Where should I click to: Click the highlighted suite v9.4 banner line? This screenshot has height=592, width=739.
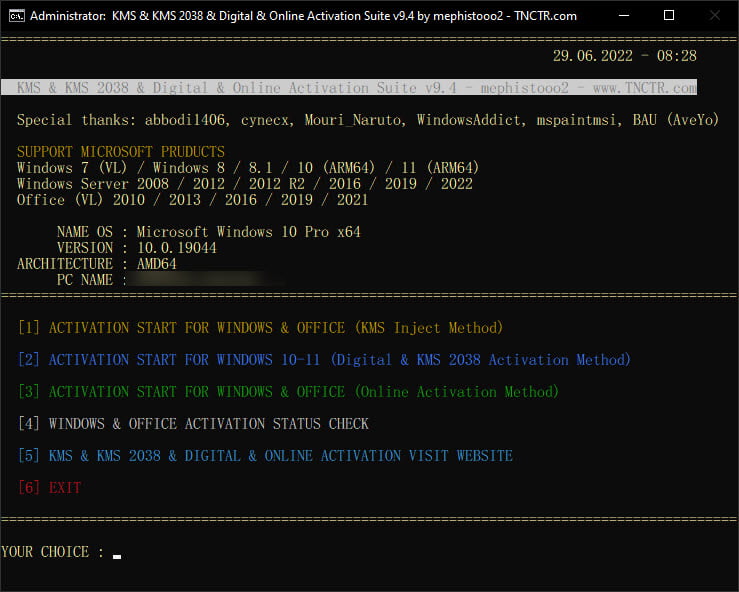click(349, 87)
